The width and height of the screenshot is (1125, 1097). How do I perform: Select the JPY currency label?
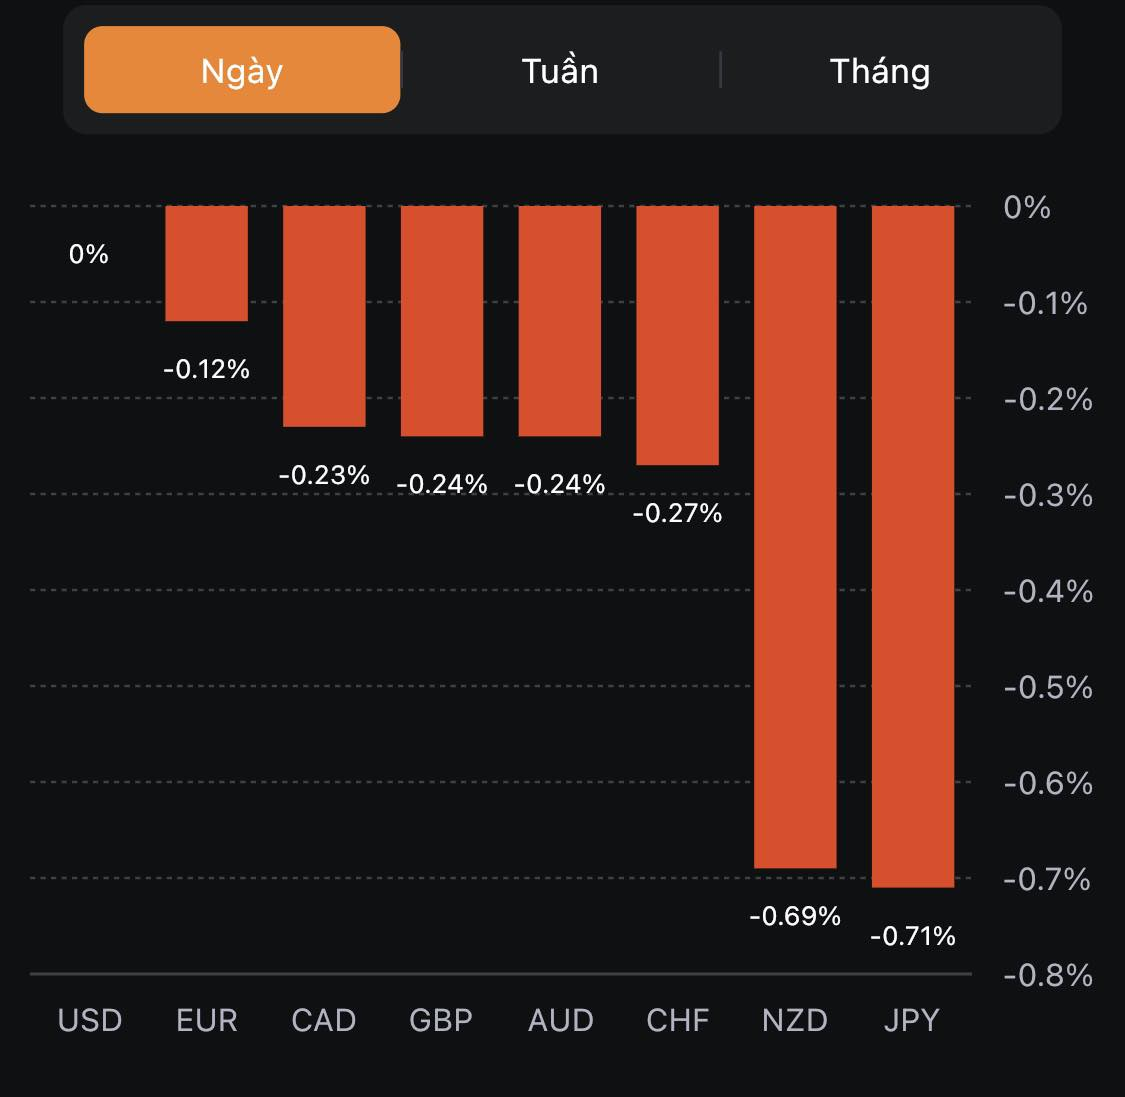[912, 1020]
